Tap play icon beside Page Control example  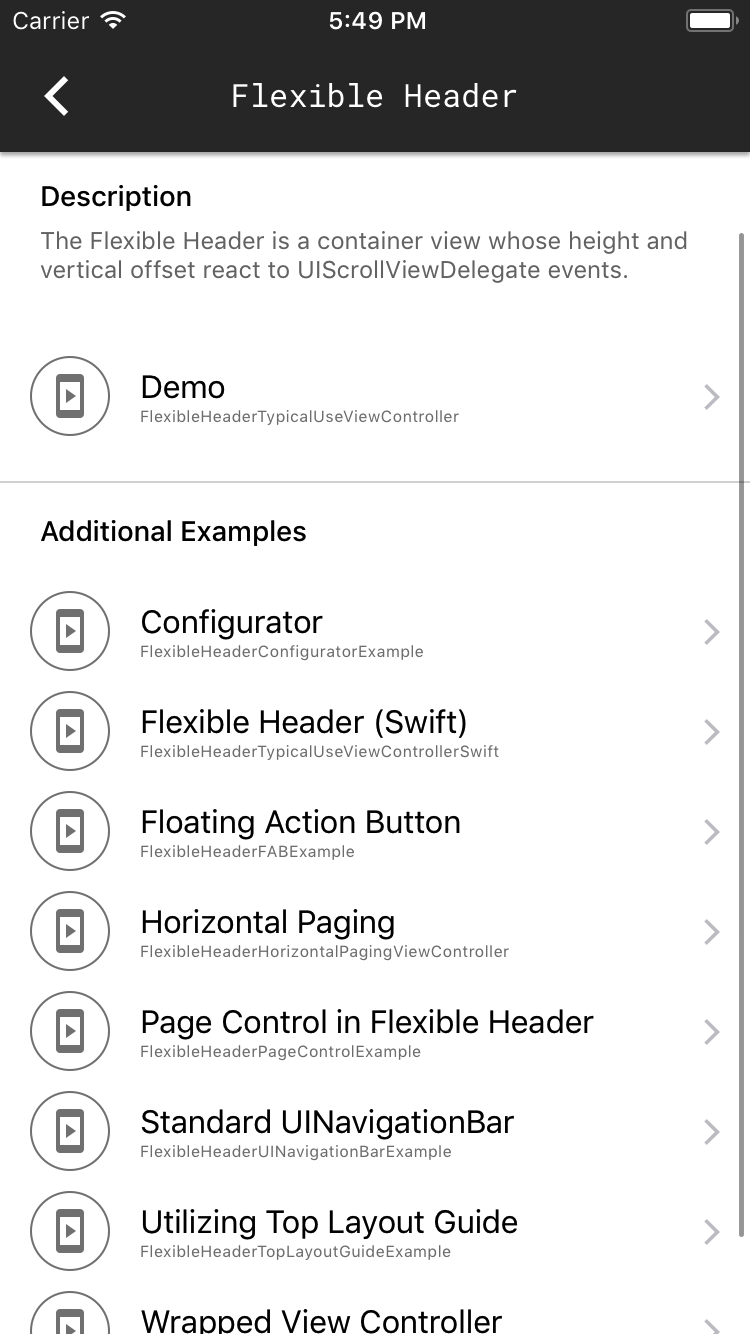(x=70, y=1031)
